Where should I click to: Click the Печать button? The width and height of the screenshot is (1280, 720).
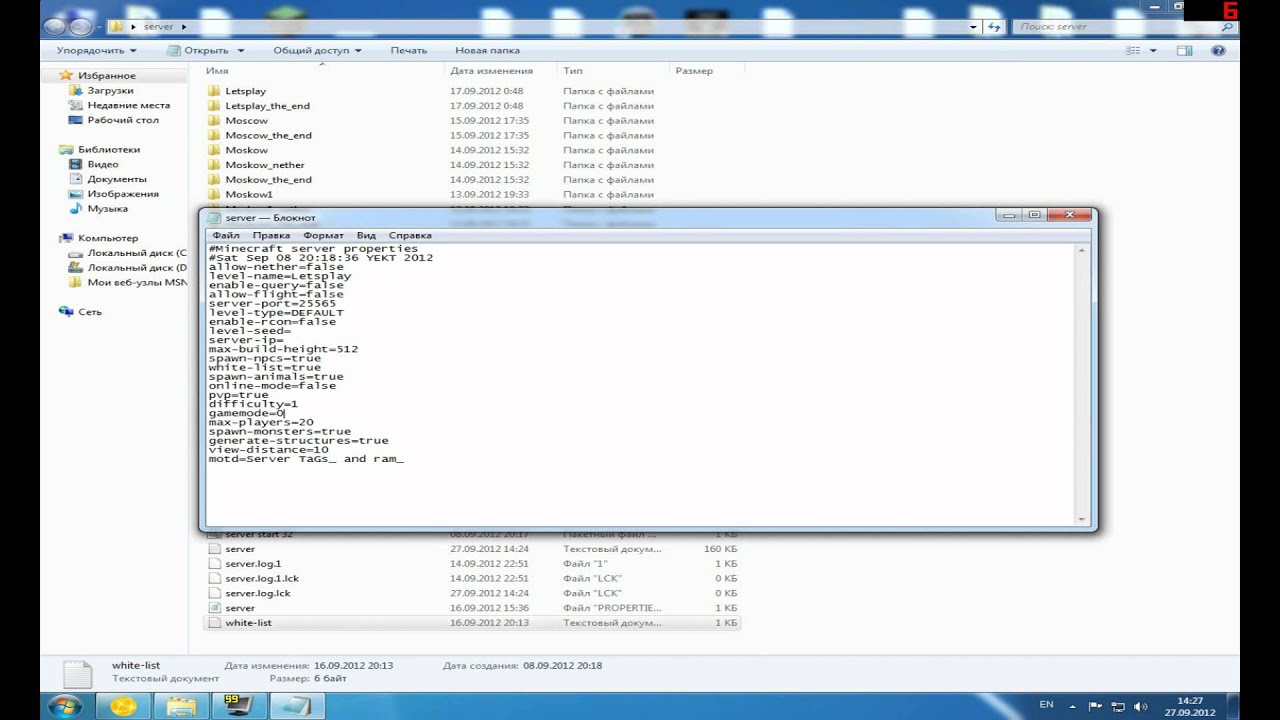tap(408, 50)
